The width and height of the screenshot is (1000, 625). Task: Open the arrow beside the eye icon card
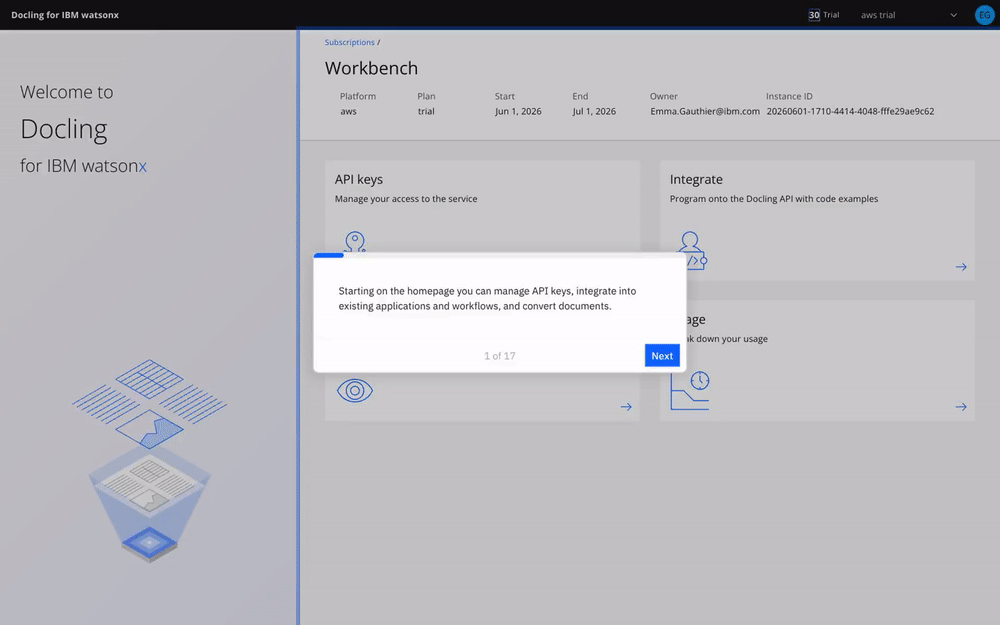click(626, 407)
